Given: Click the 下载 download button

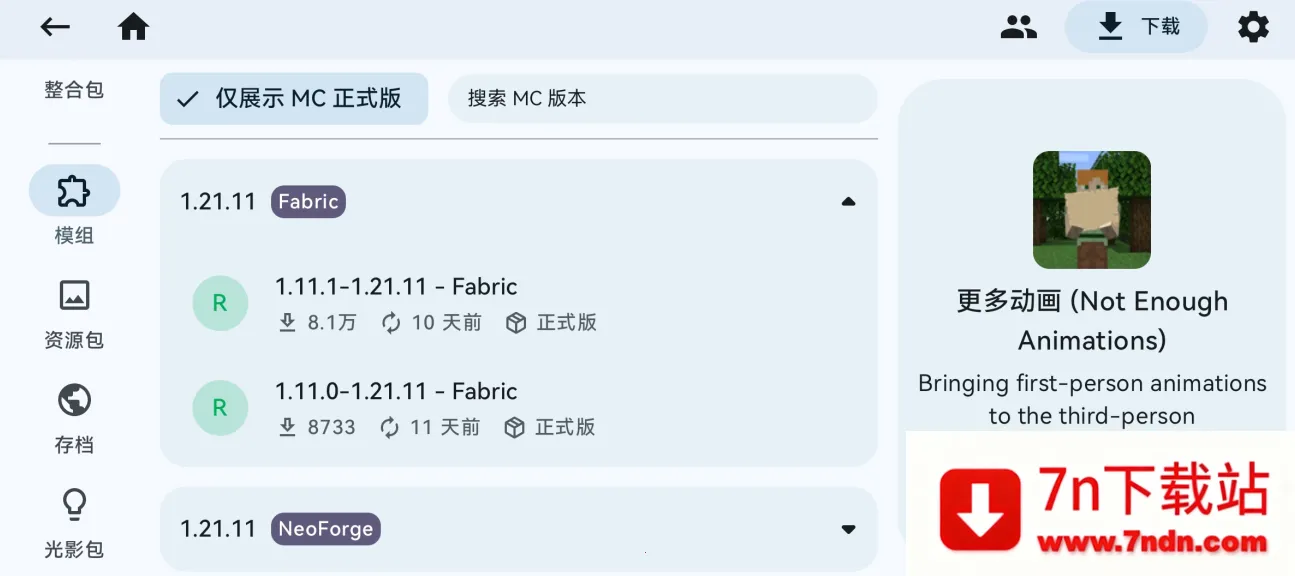Looking at the screenshot, I should pos(1136,27).
